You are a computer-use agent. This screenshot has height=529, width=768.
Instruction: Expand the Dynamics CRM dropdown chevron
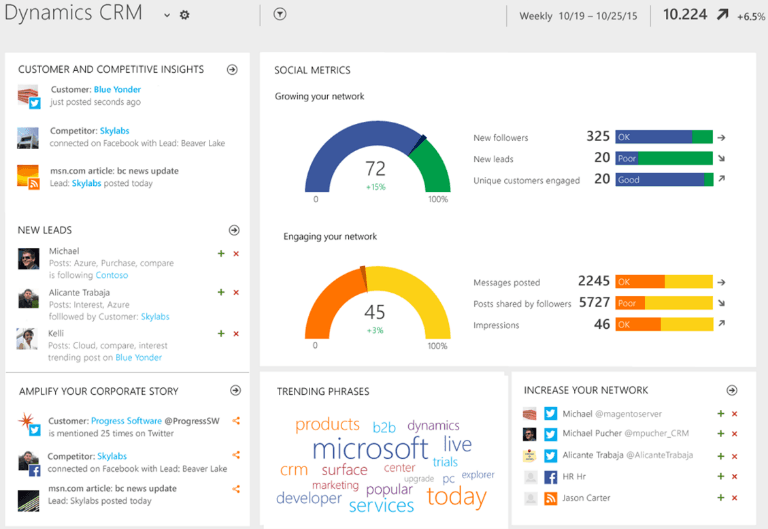167,15
